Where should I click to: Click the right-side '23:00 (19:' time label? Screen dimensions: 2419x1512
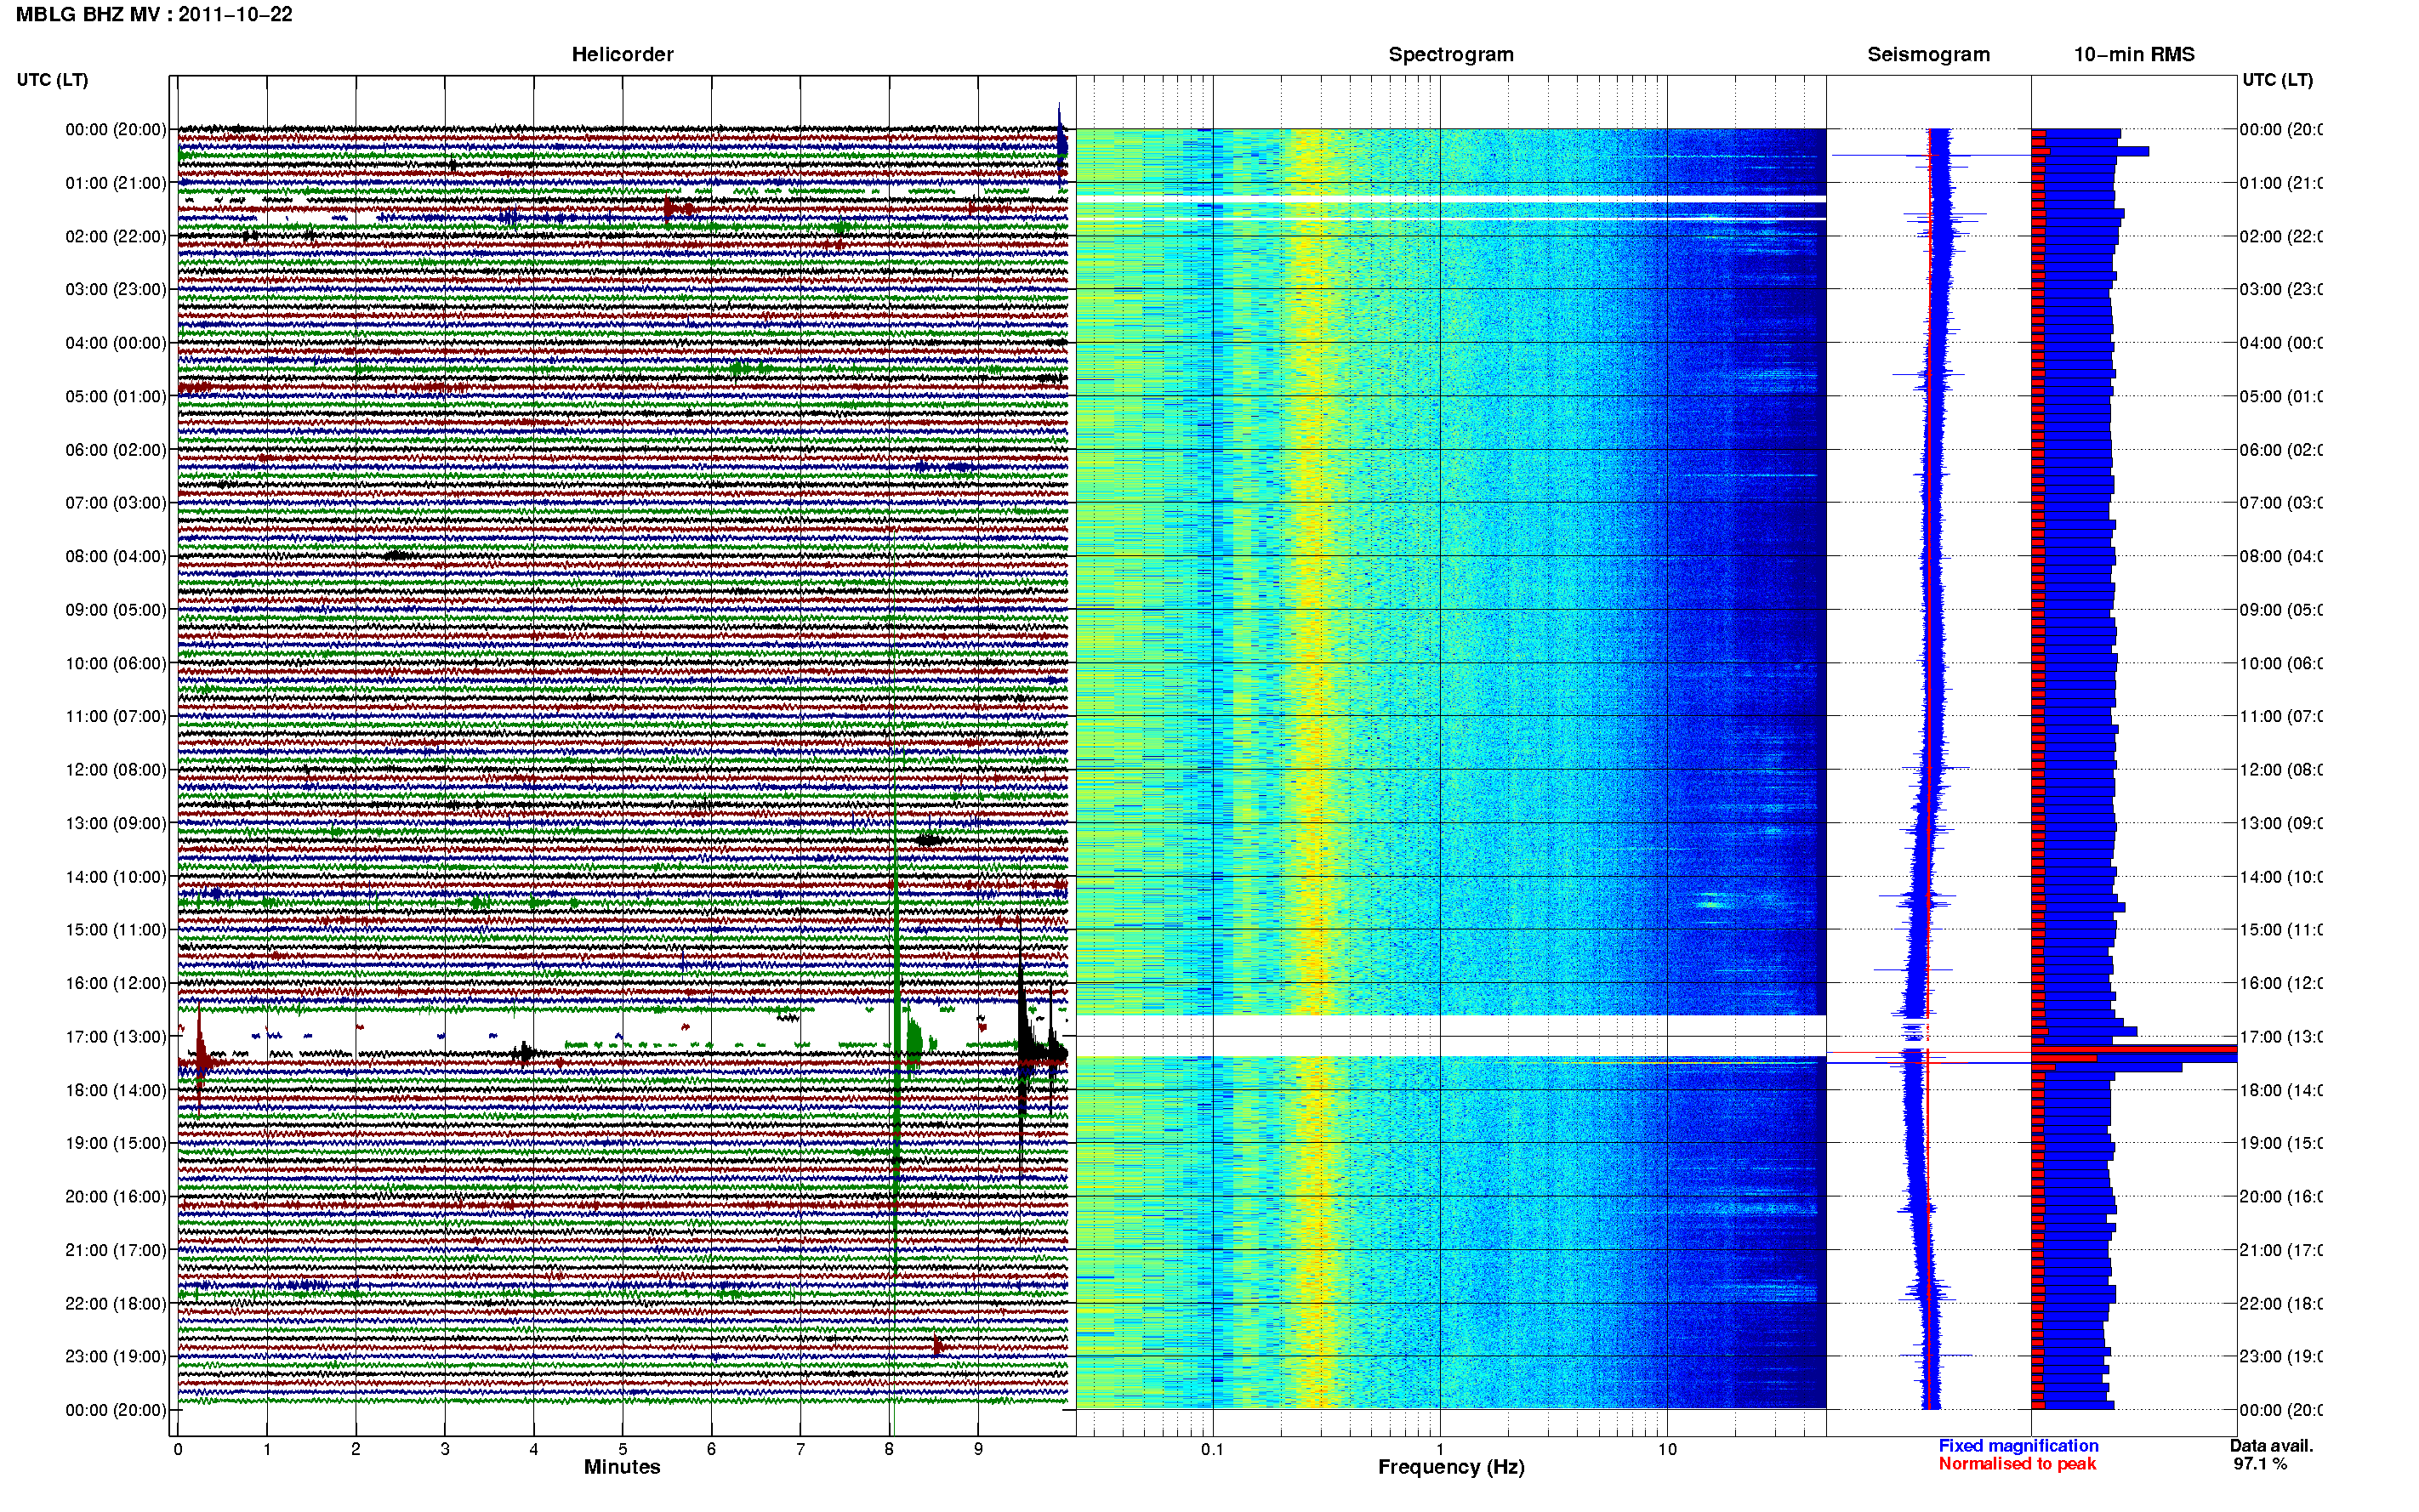[2281, 1357]
